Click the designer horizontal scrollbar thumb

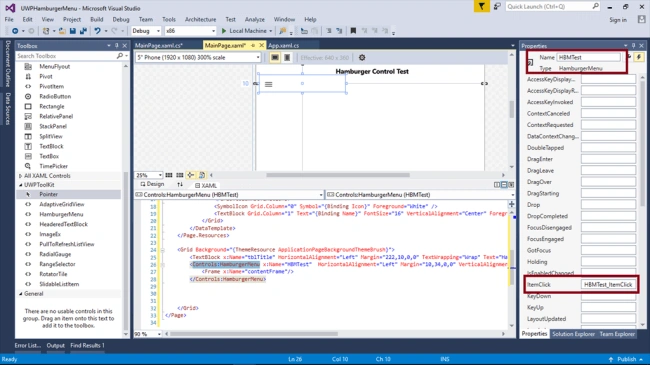(x=338, y=175)
